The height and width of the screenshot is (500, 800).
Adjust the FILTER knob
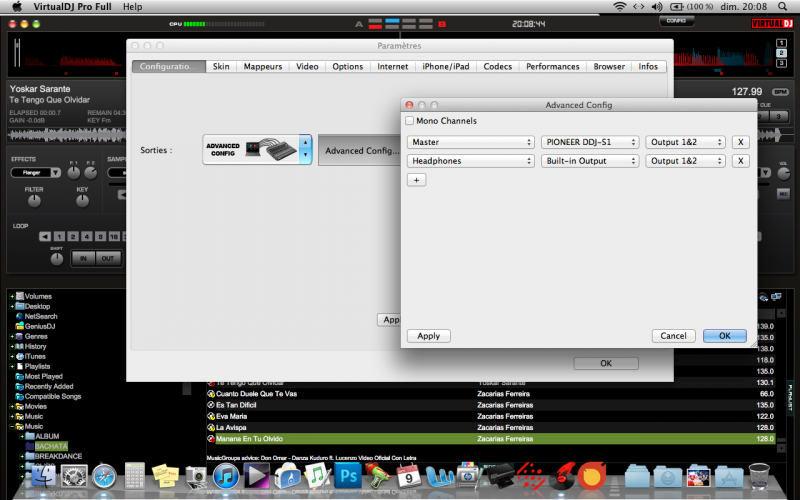(x=34, y=201)
